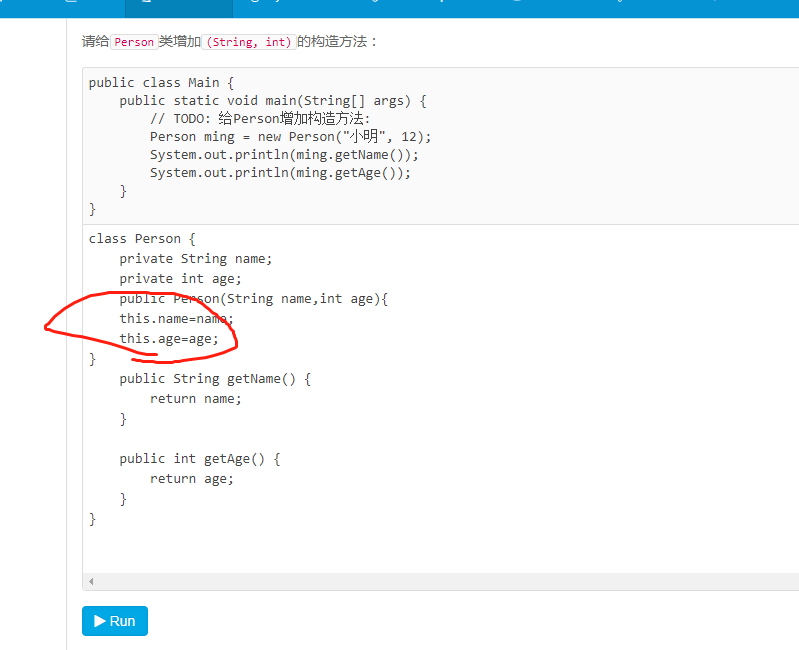Click the 'this.age=age;' line
The width and height of the screenshot is (799, 650).
(169, 339)
